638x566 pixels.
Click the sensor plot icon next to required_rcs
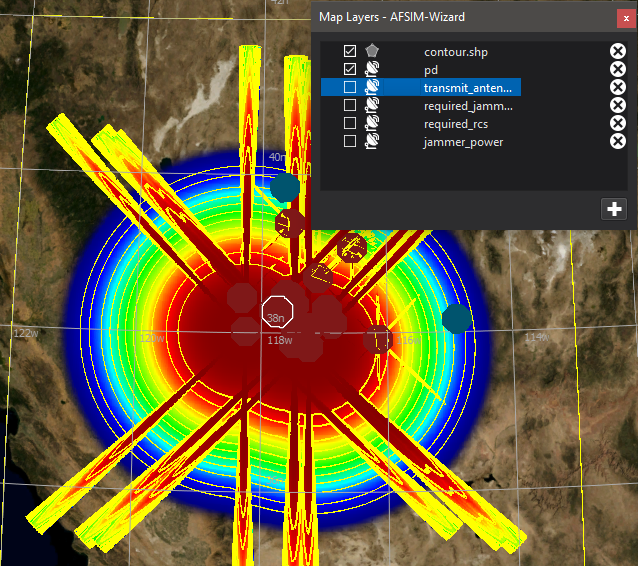pos(372,123)
